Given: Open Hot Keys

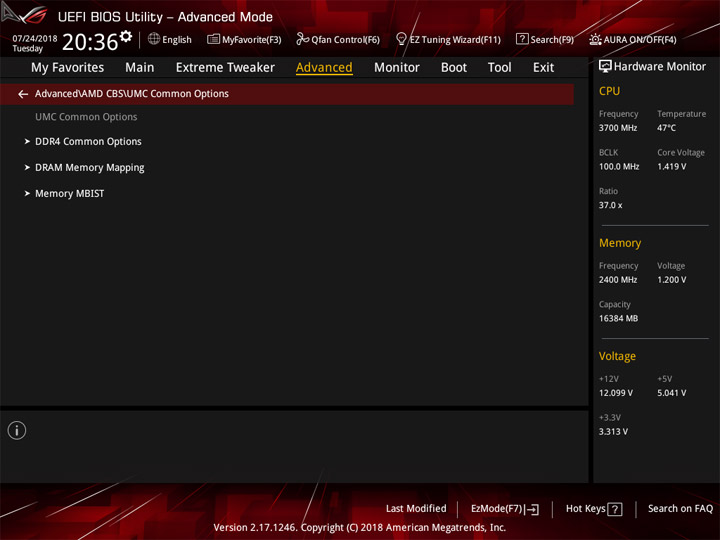Looking at the screenshot, I should tap(585, 509).
